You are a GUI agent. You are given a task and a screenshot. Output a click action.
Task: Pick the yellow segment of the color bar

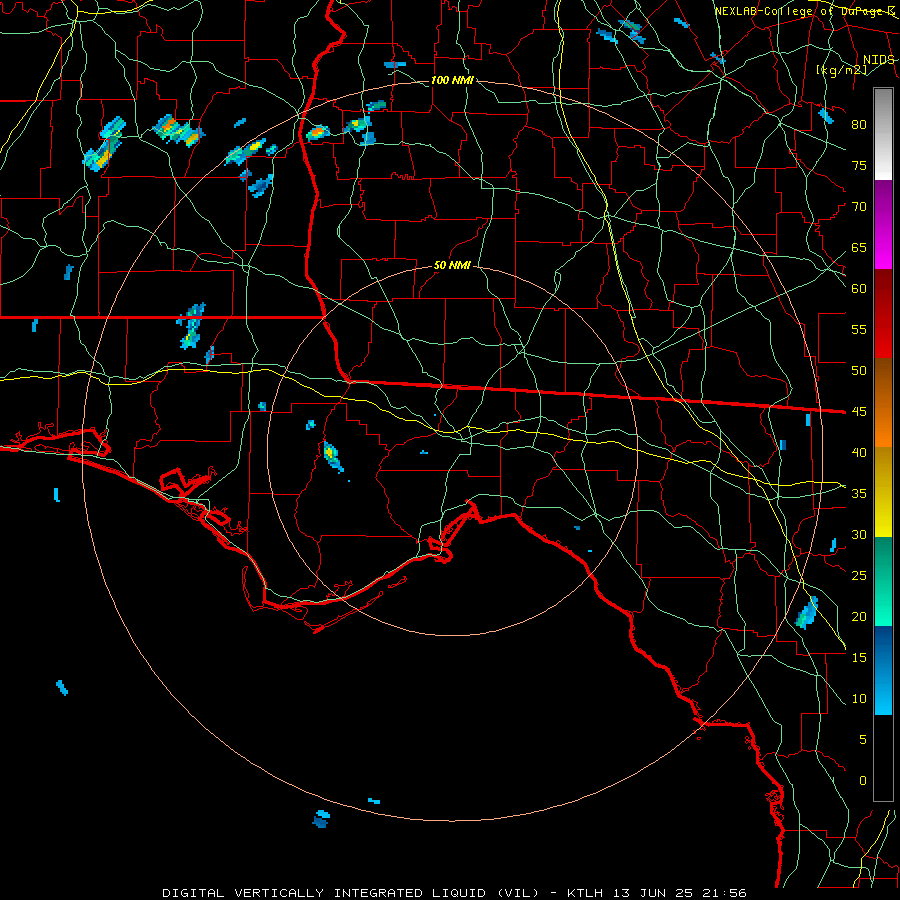pyautogui.click(x=883, y=492)
